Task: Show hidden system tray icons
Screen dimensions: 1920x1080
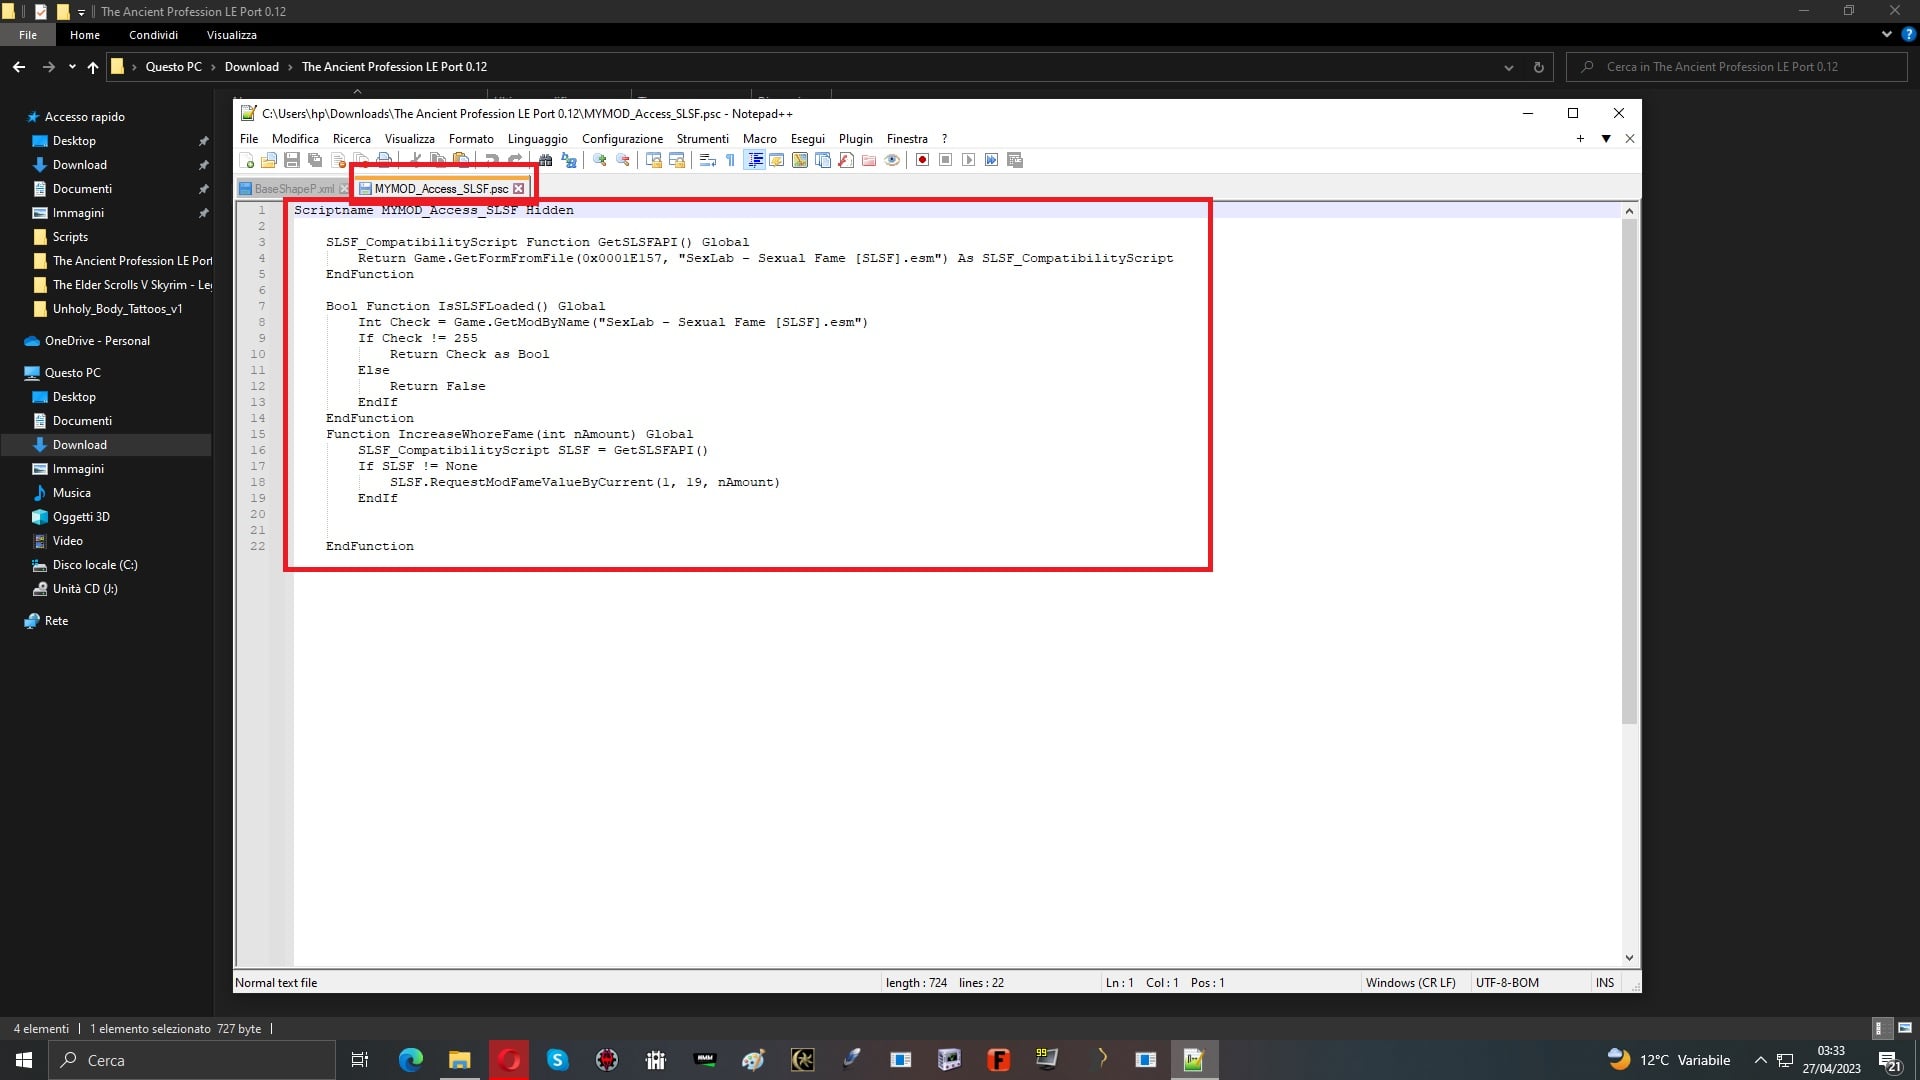Action: coord(1760,1060)
